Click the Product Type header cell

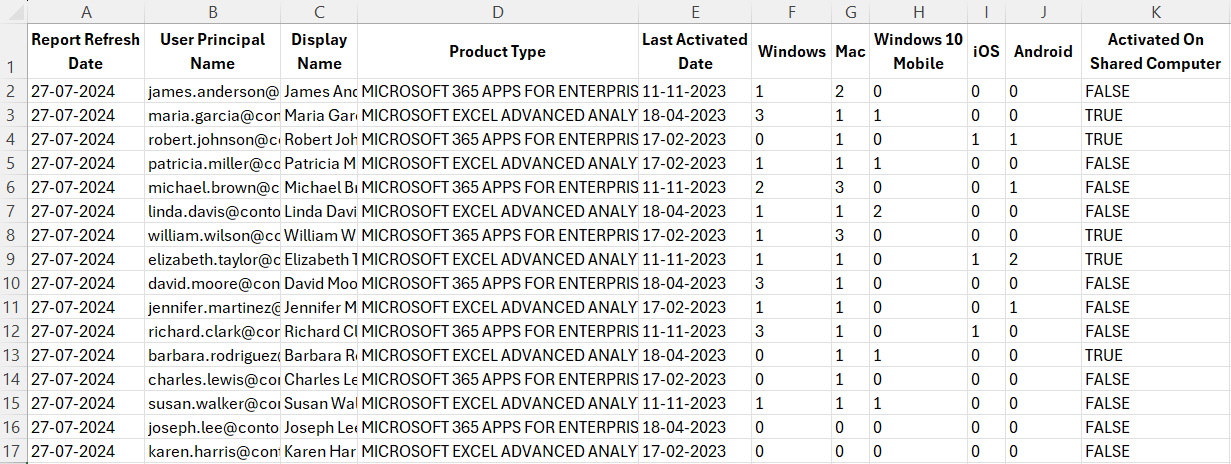tap(497, 51)
